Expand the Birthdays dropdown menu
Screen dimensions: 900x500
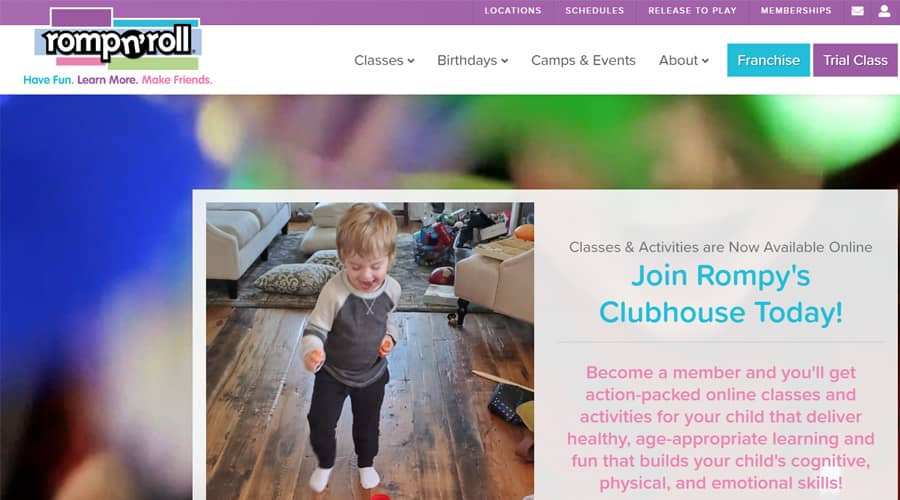tap(472, 60)
